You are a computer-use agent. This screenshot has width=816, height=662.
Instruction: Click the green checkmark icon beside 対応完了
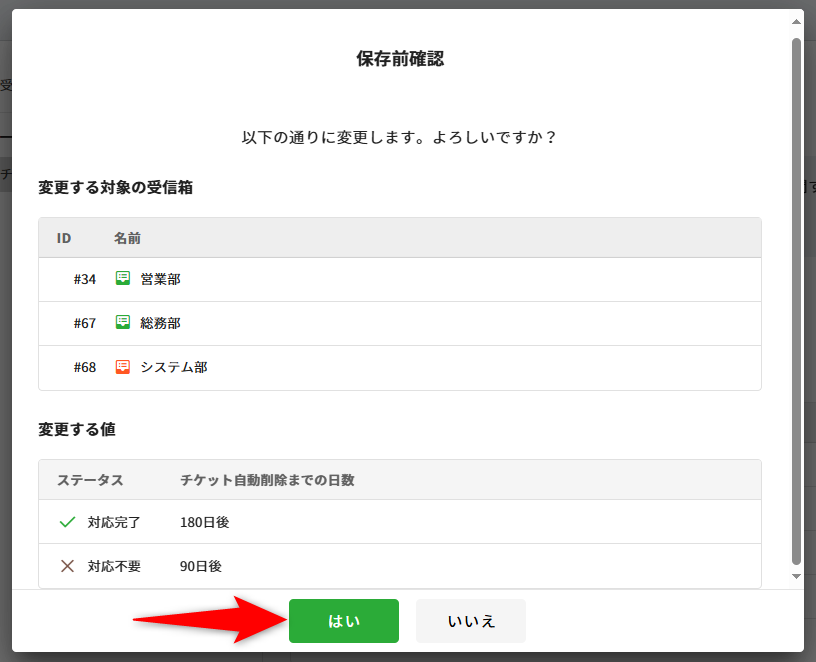pyautogui.click(x=68, y=522)
